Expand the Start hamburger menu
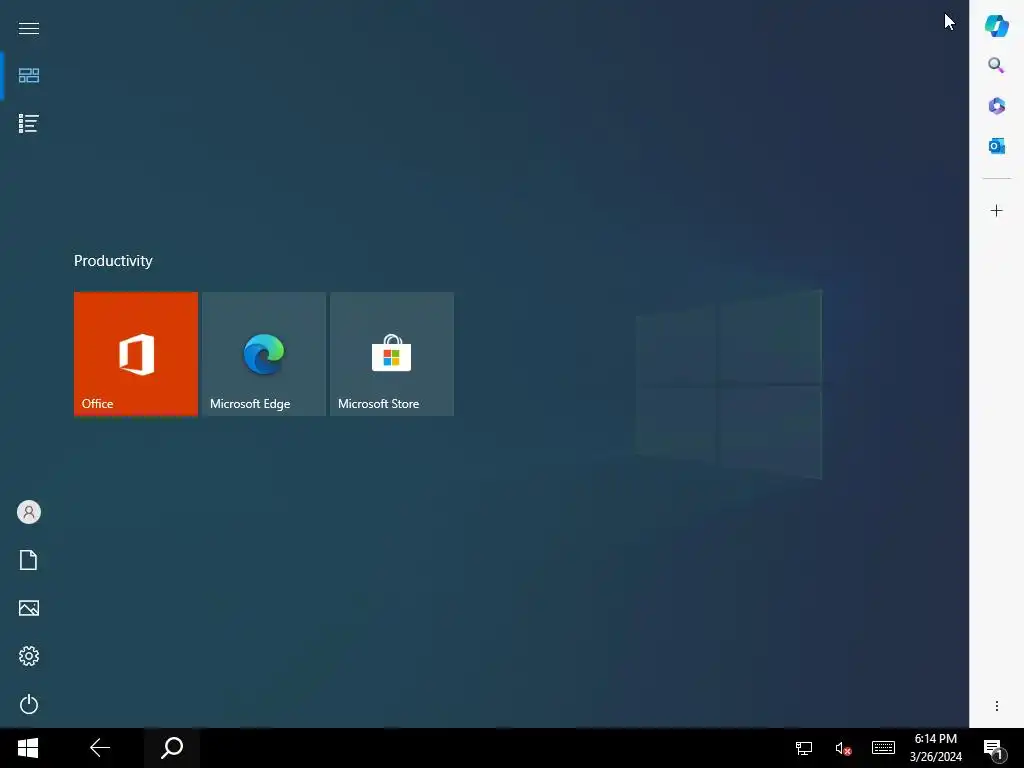Viewport: 1024px width, 768px height. (29, 28)
